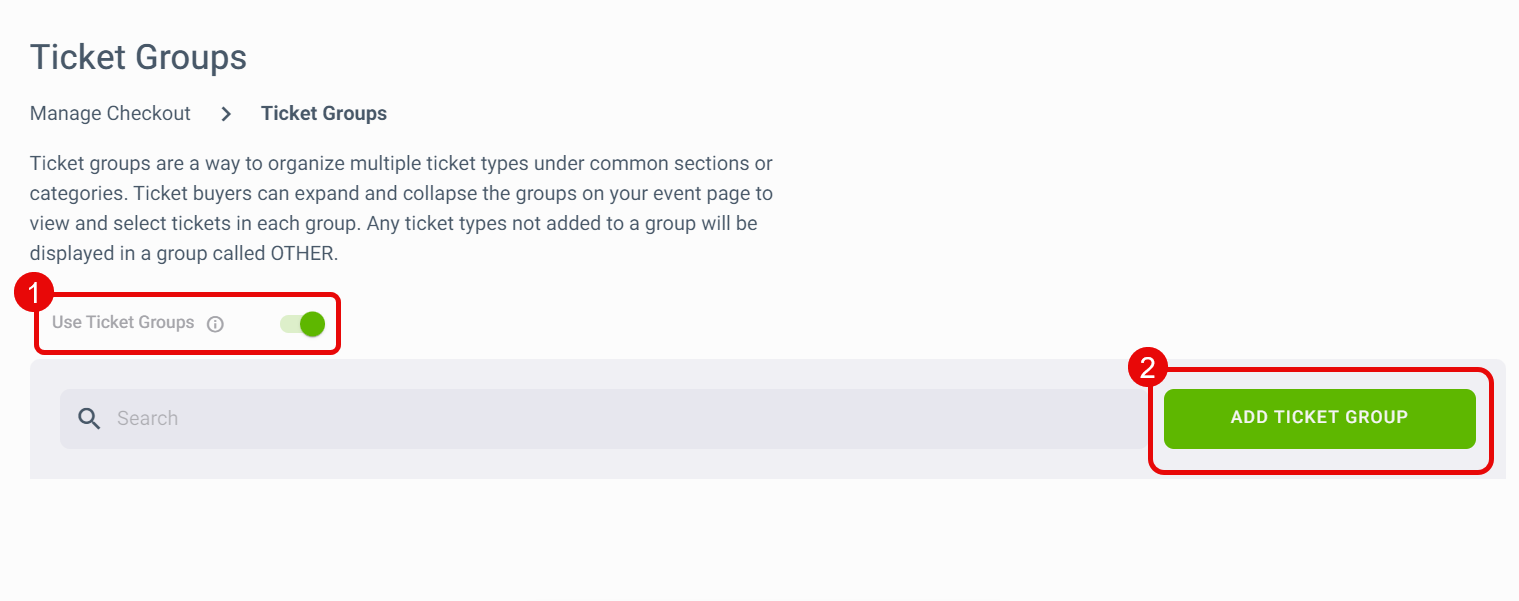Click the word OTHER in the description
1519x601 pixels.
point(304,254)
